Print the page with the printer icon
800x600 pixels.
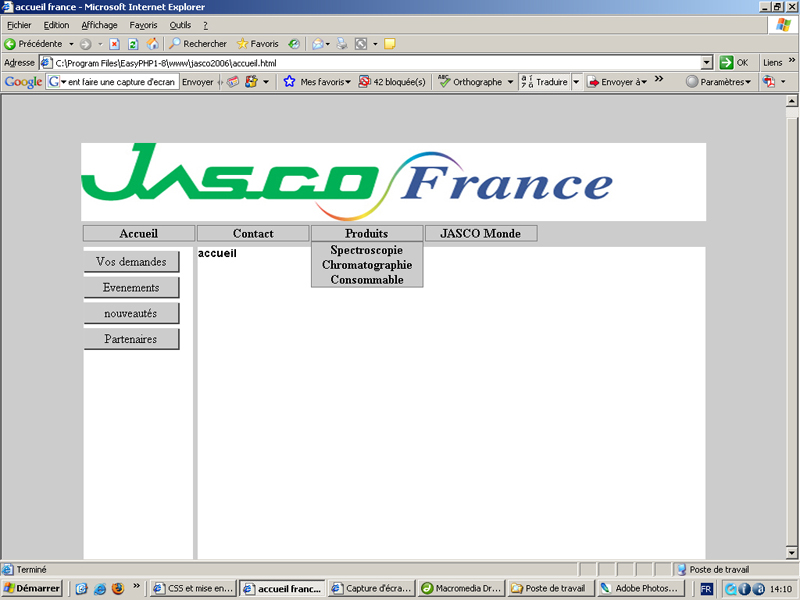342,44
